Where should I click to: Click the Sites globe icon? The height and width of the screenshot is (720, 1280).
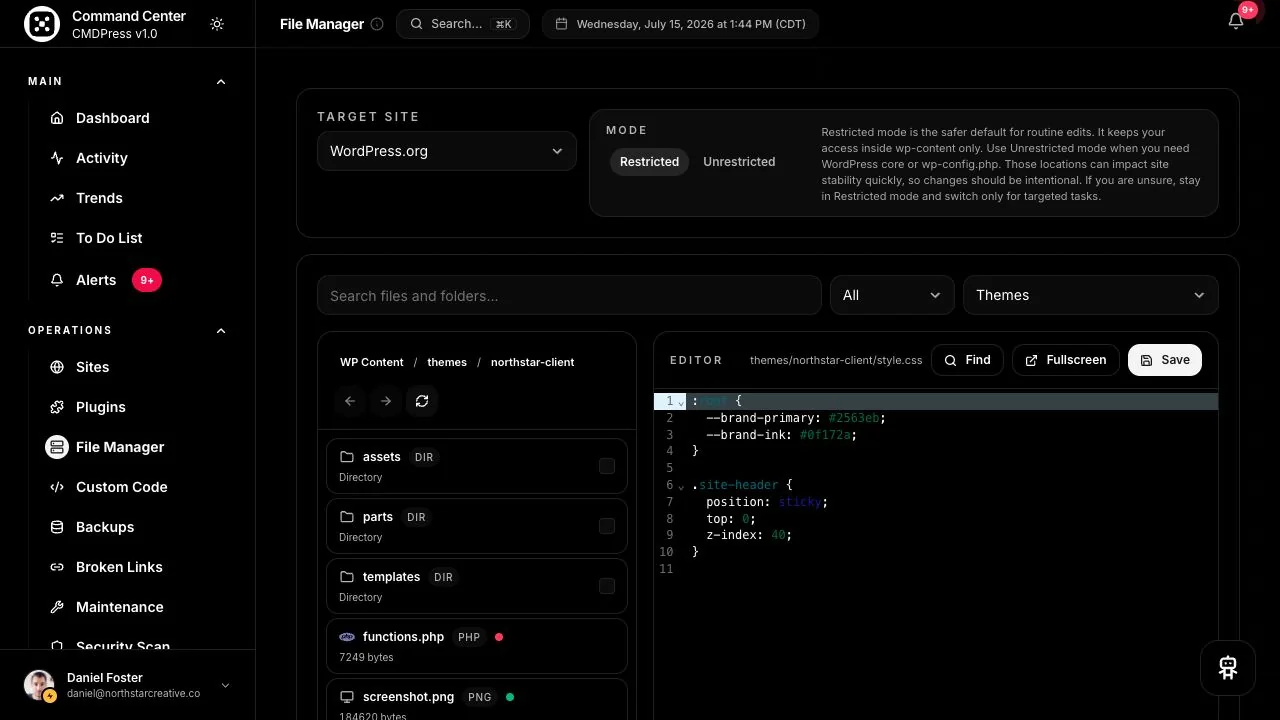pyautogui.click(x=57, y=367)
